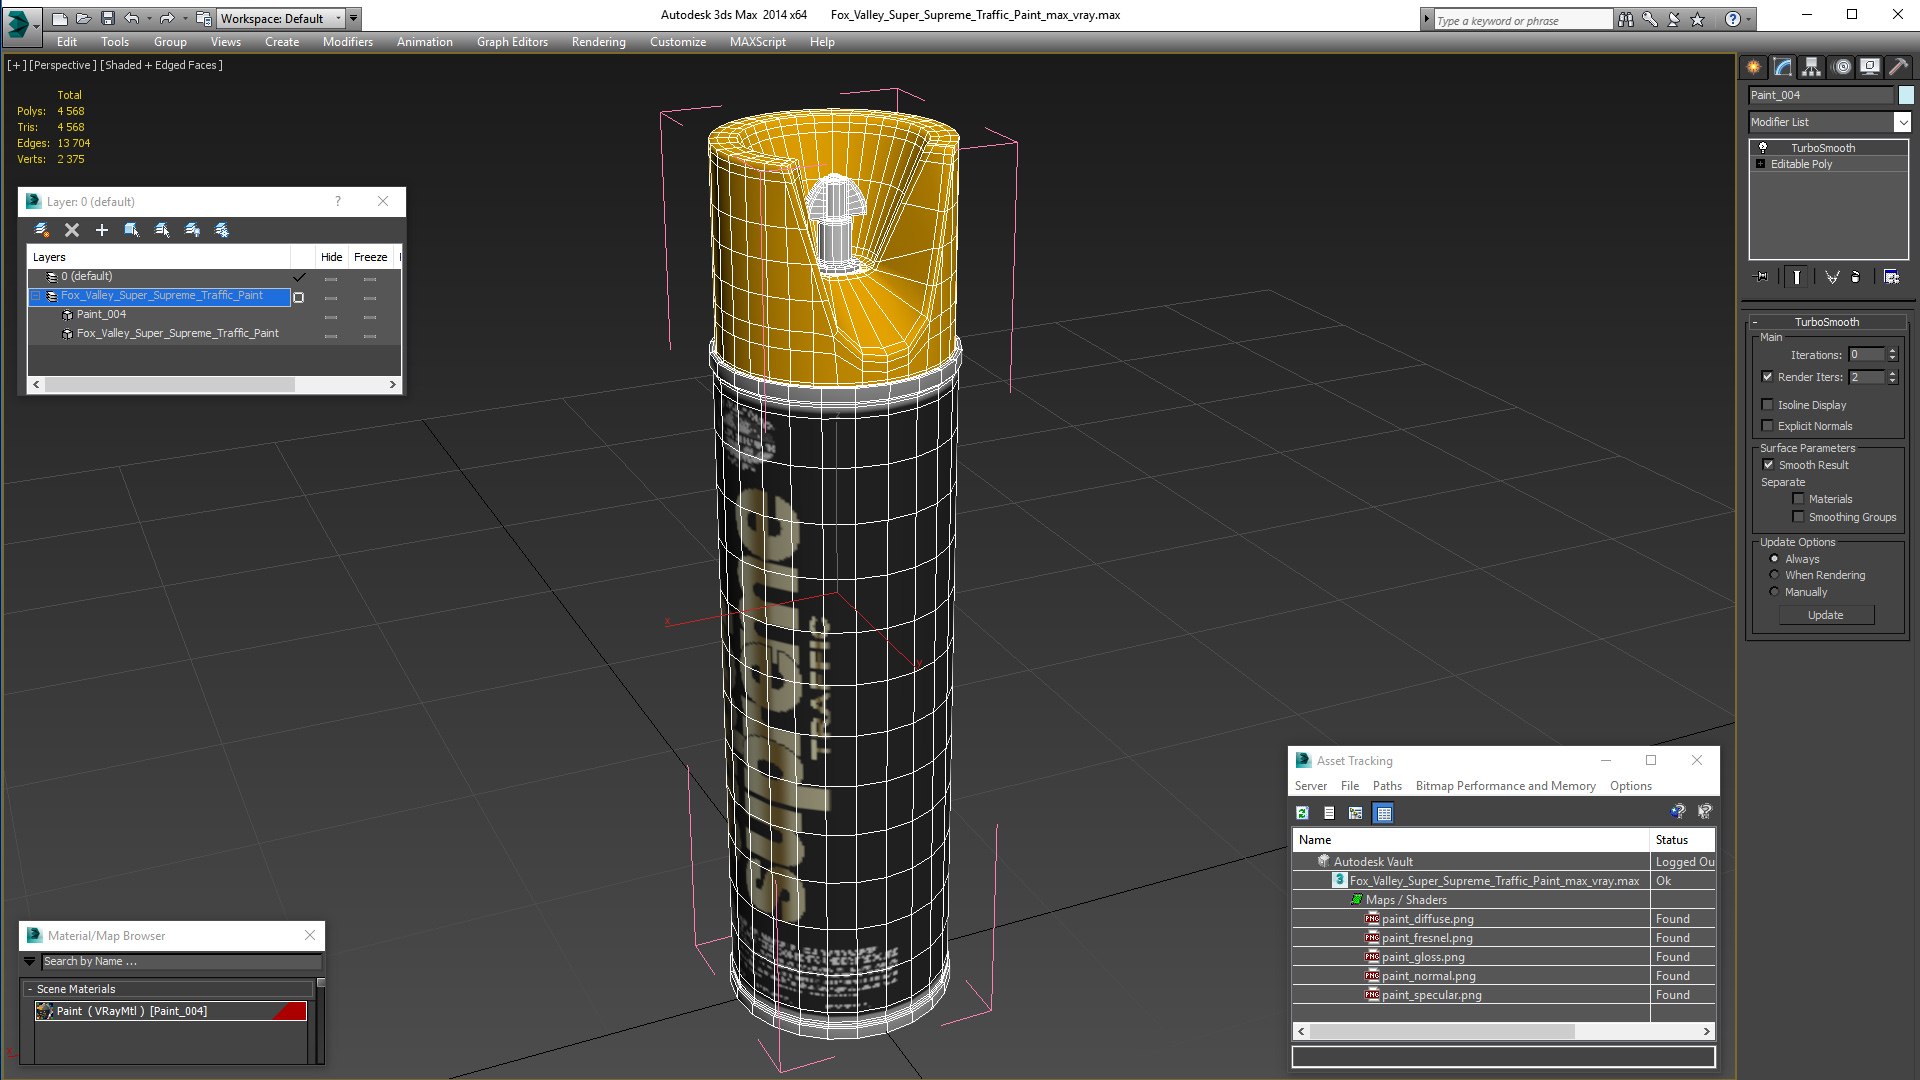Screen dimensions: 1920x1080
Task: Enable the Explicit Normals checkbox
Action: (x=1768, y=426)
